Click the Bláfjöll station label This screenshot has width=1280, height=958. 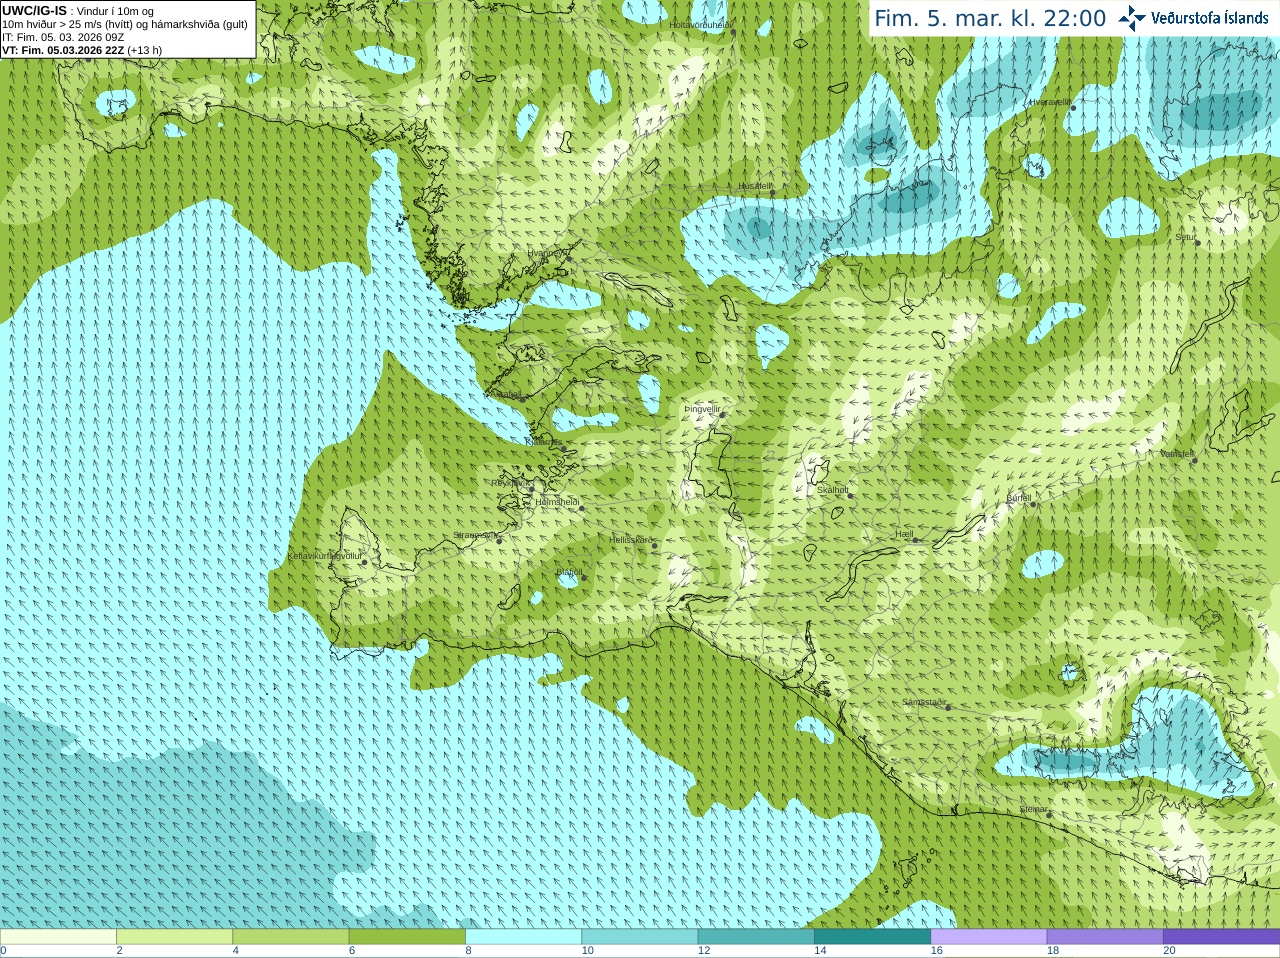pos(569,572)
